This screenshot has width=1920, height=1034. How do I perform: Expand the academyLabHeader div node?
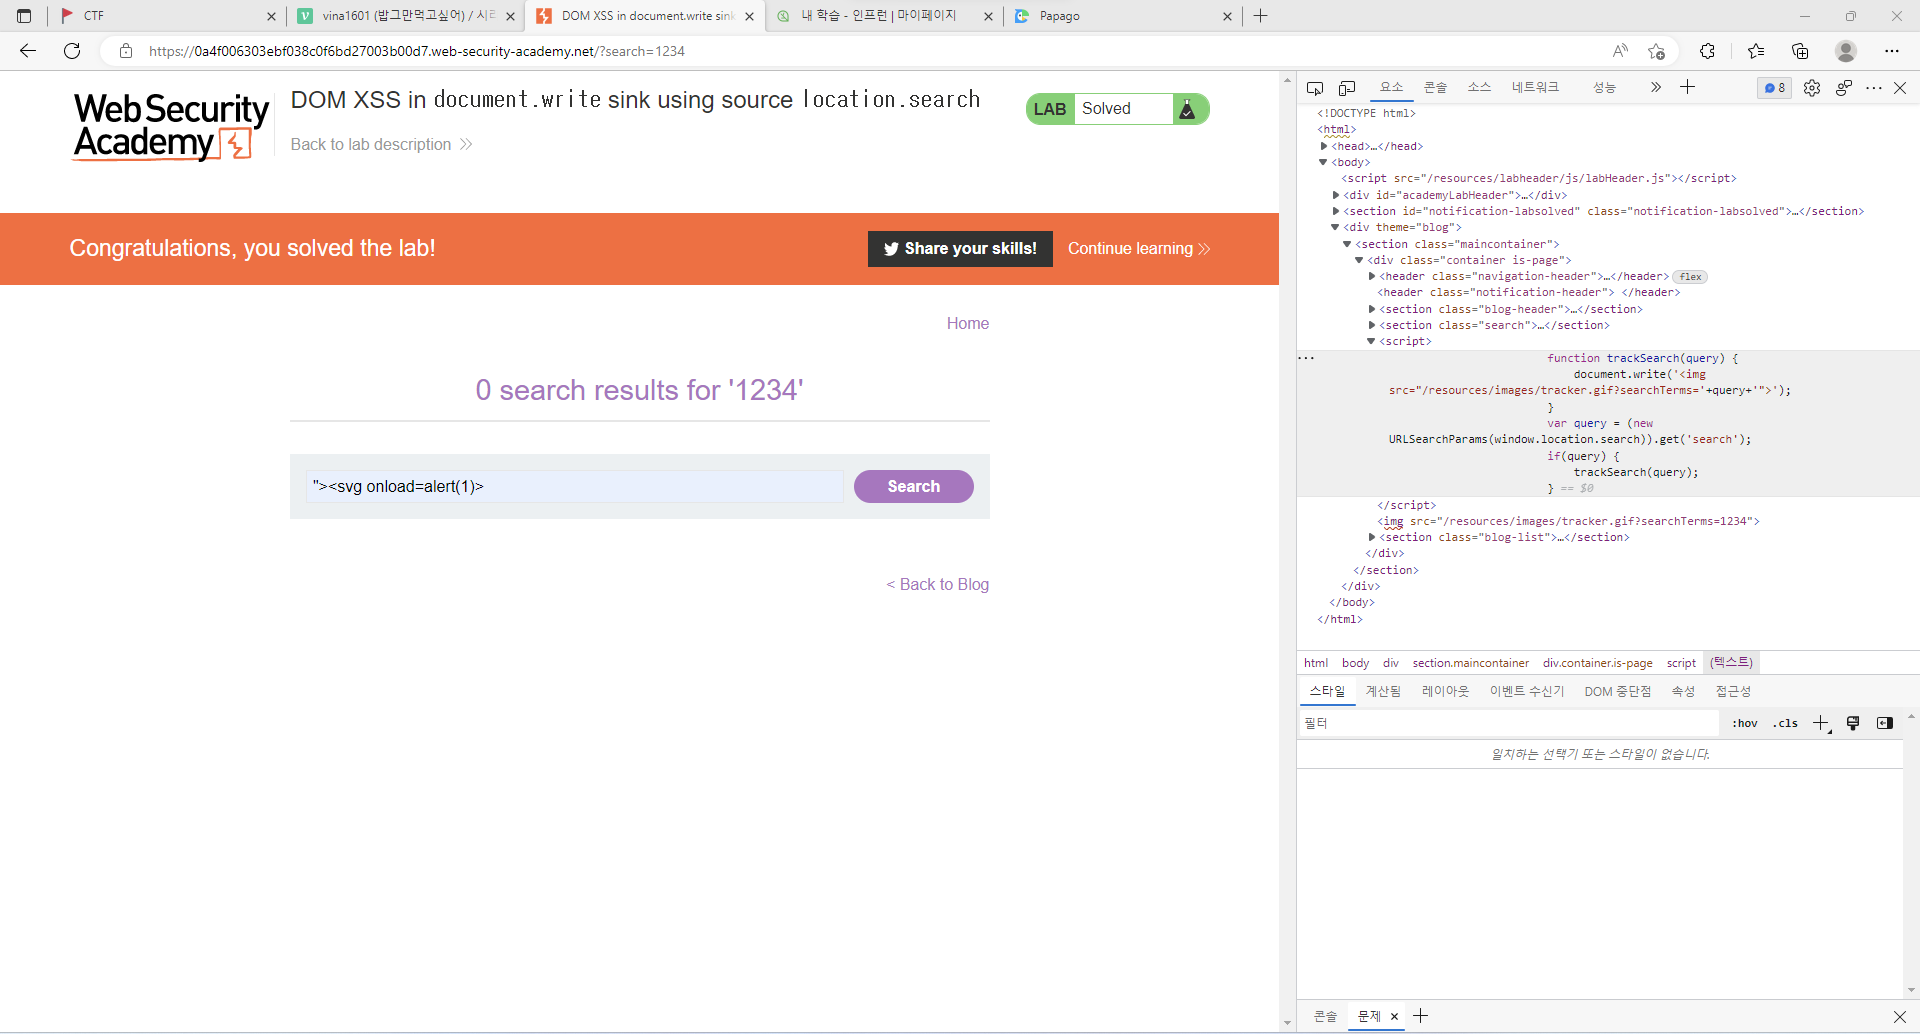coord(1336,195)
